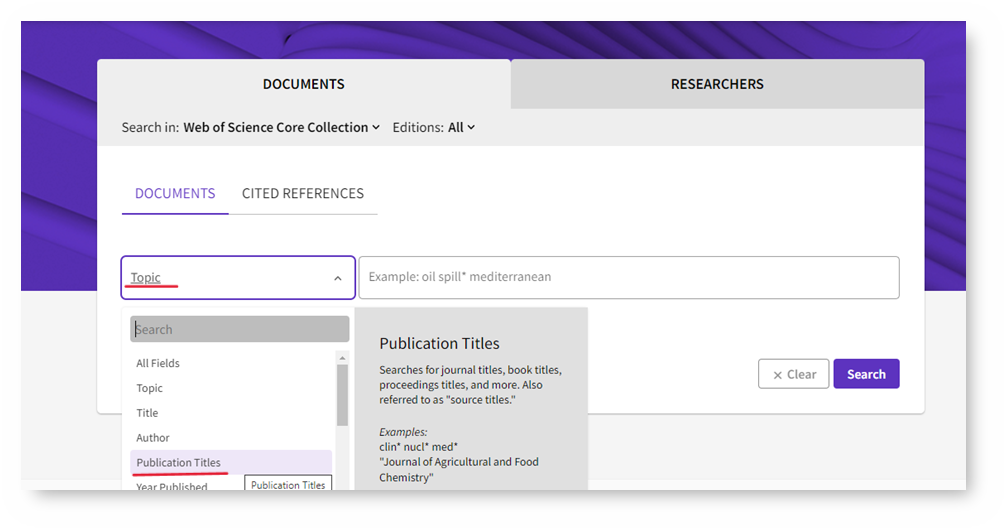Click the field list scrollbar up arrow
1008x532 pixels.
(342, 358)
